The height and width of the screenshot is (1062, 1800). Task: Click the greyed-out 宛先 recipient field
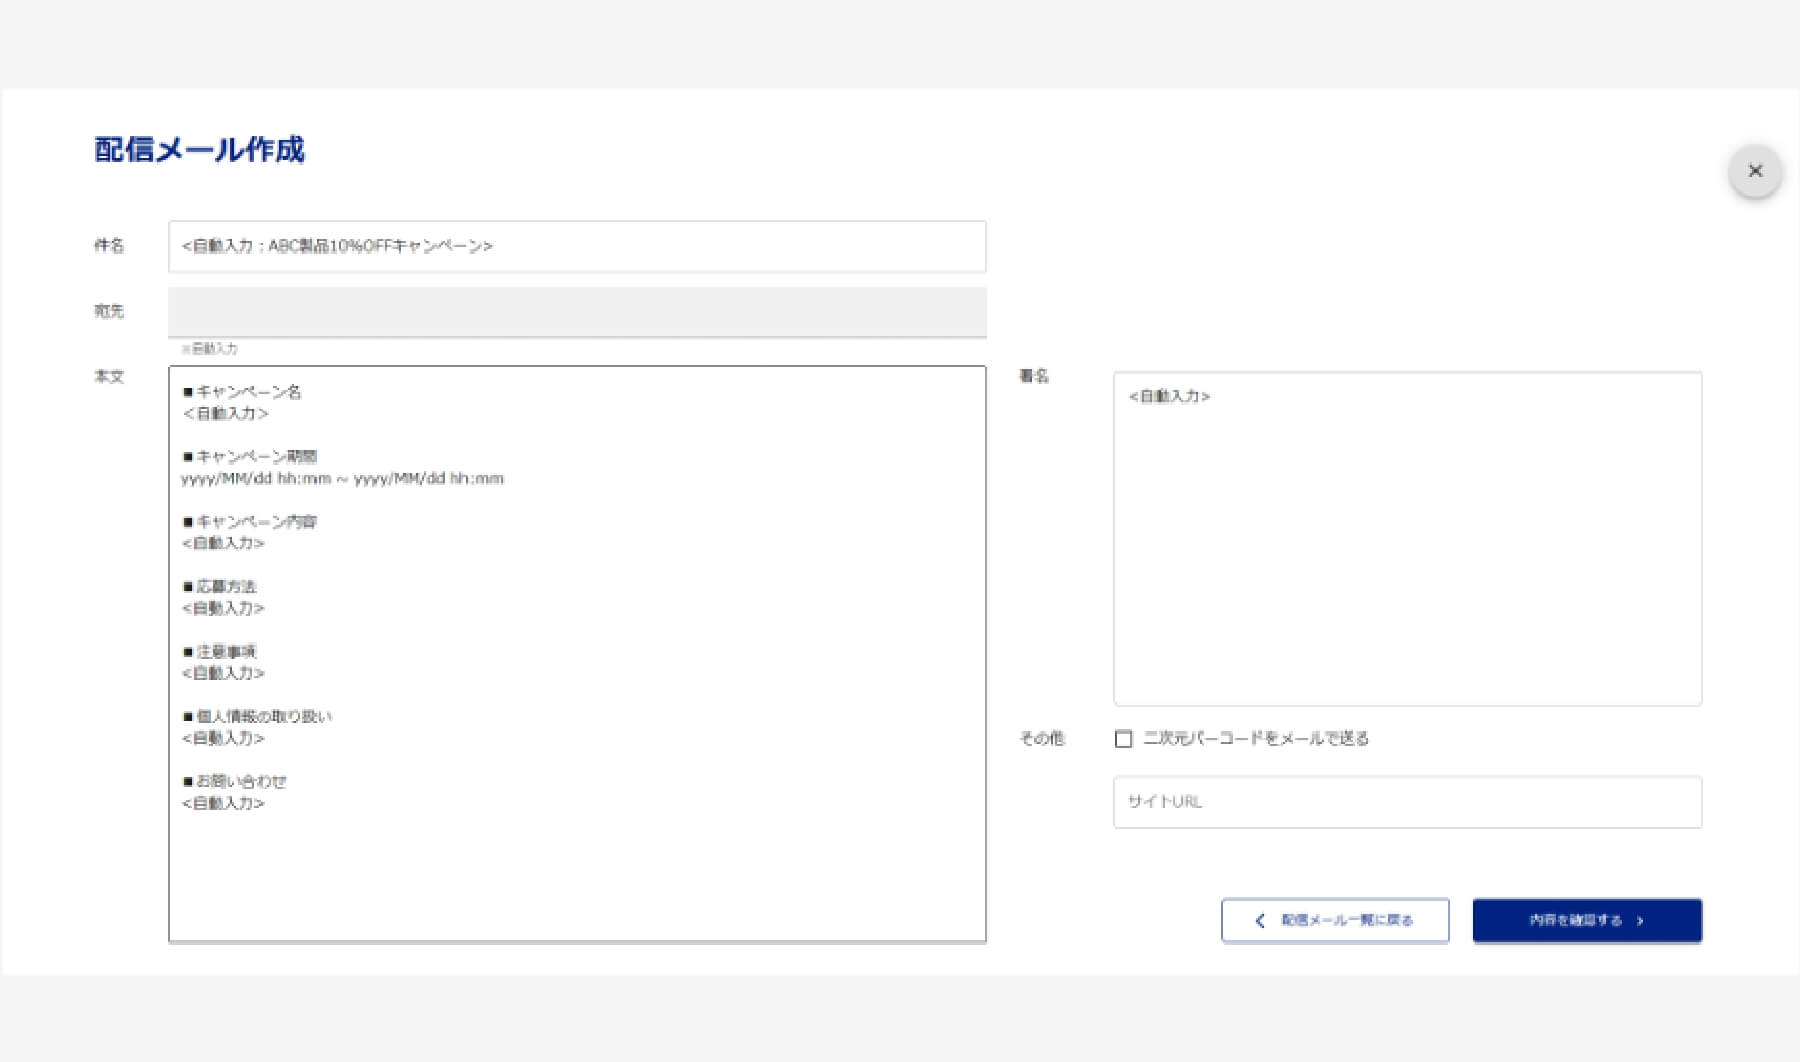[577, 312]
